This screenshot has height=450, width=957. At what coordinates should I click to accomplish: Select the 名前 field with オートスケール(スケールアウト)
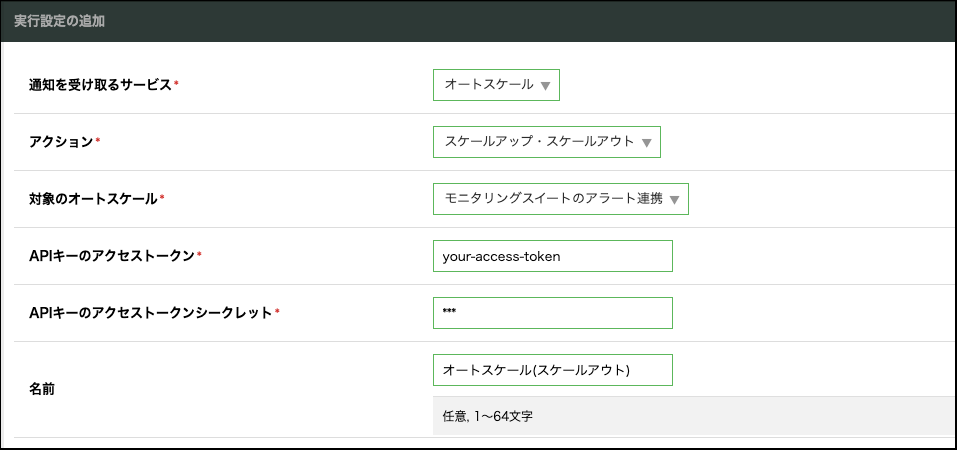point(552,370)
